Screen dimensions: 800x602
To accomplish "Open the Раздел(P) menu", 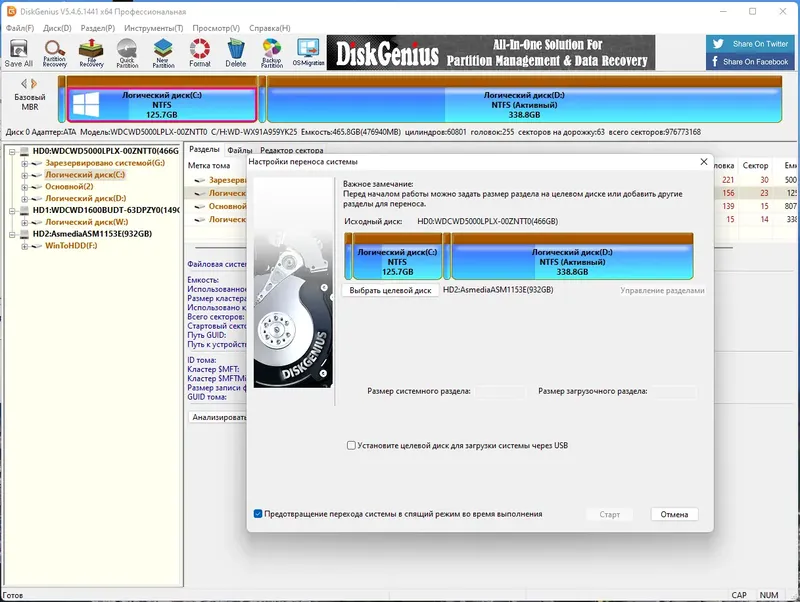I will (97, 28).
